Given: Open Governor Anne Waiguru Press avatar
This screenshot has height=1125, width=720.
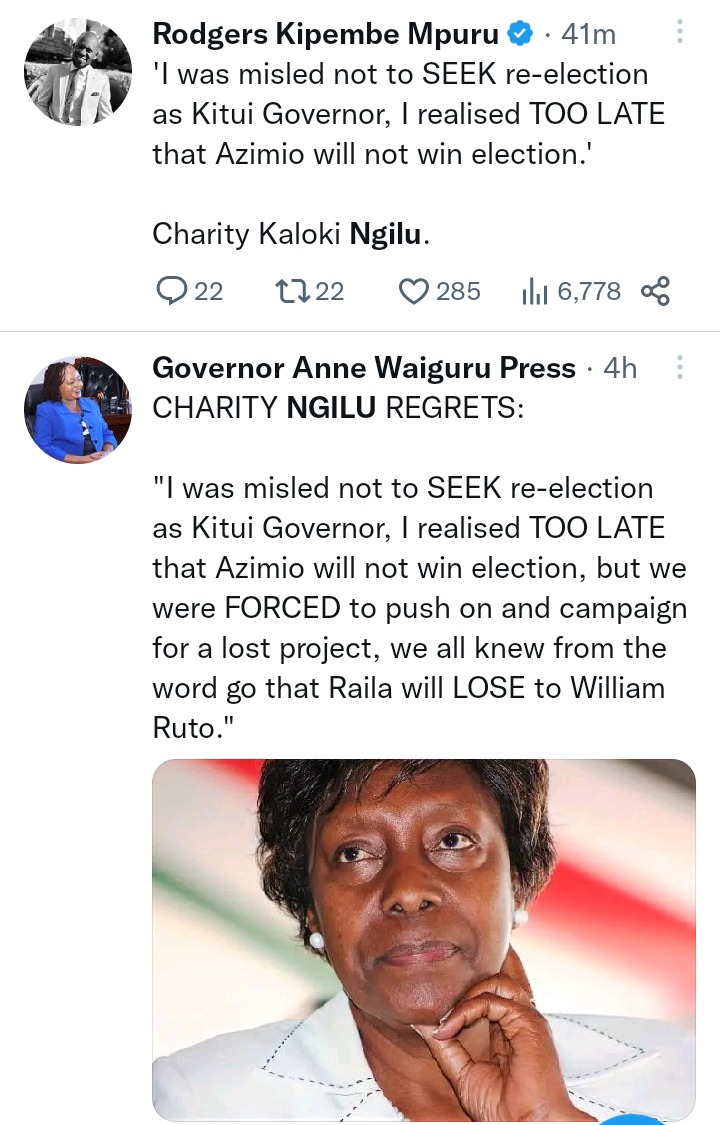Looking at the screenshot, I should point(78,409).
